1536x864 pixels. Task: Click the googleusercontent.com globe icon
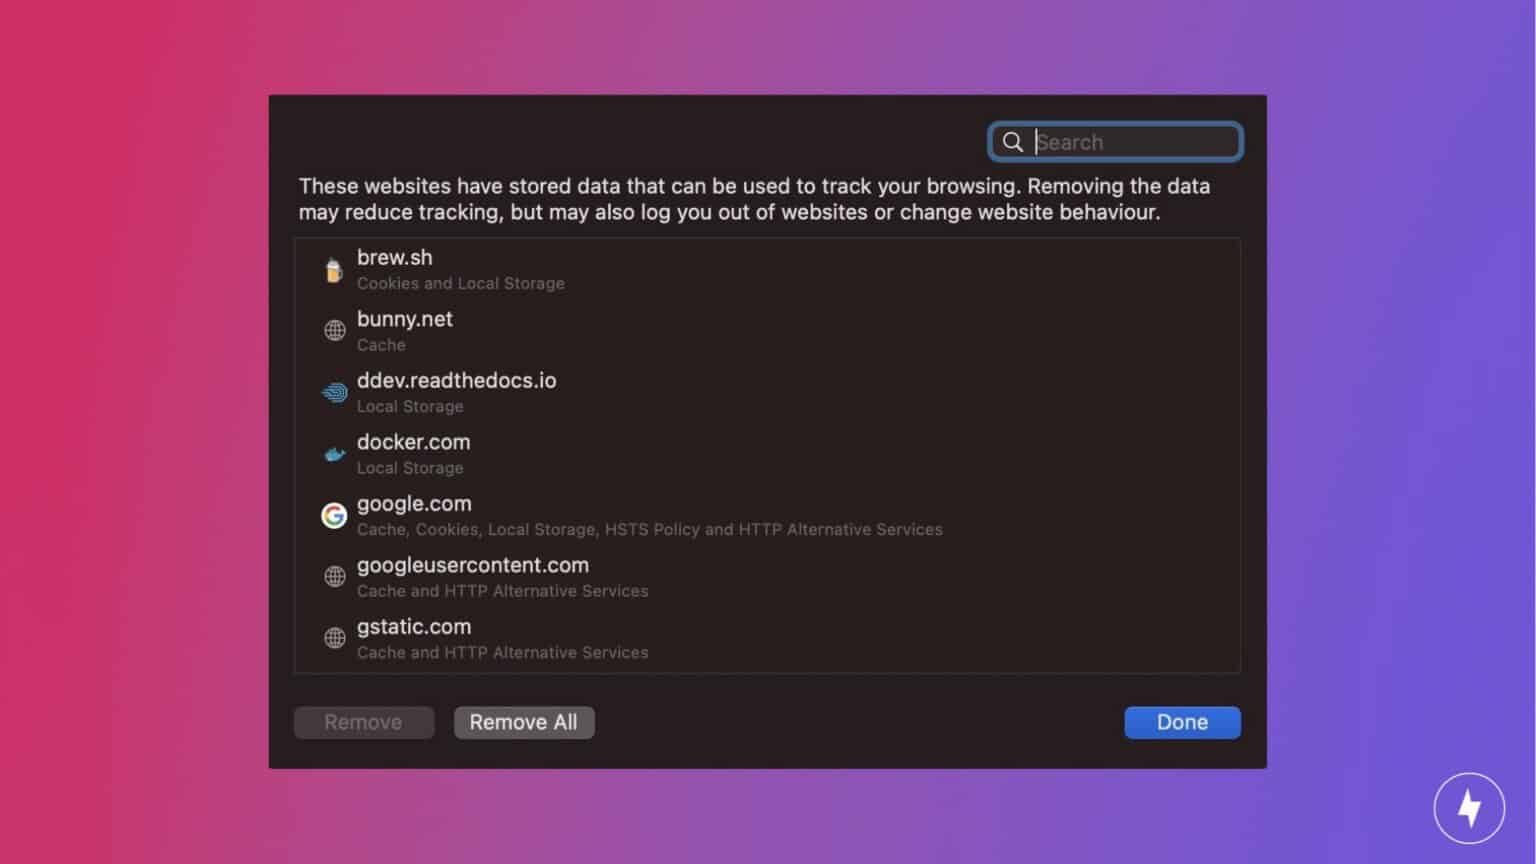pyautogui.click(x=334, y=576)
